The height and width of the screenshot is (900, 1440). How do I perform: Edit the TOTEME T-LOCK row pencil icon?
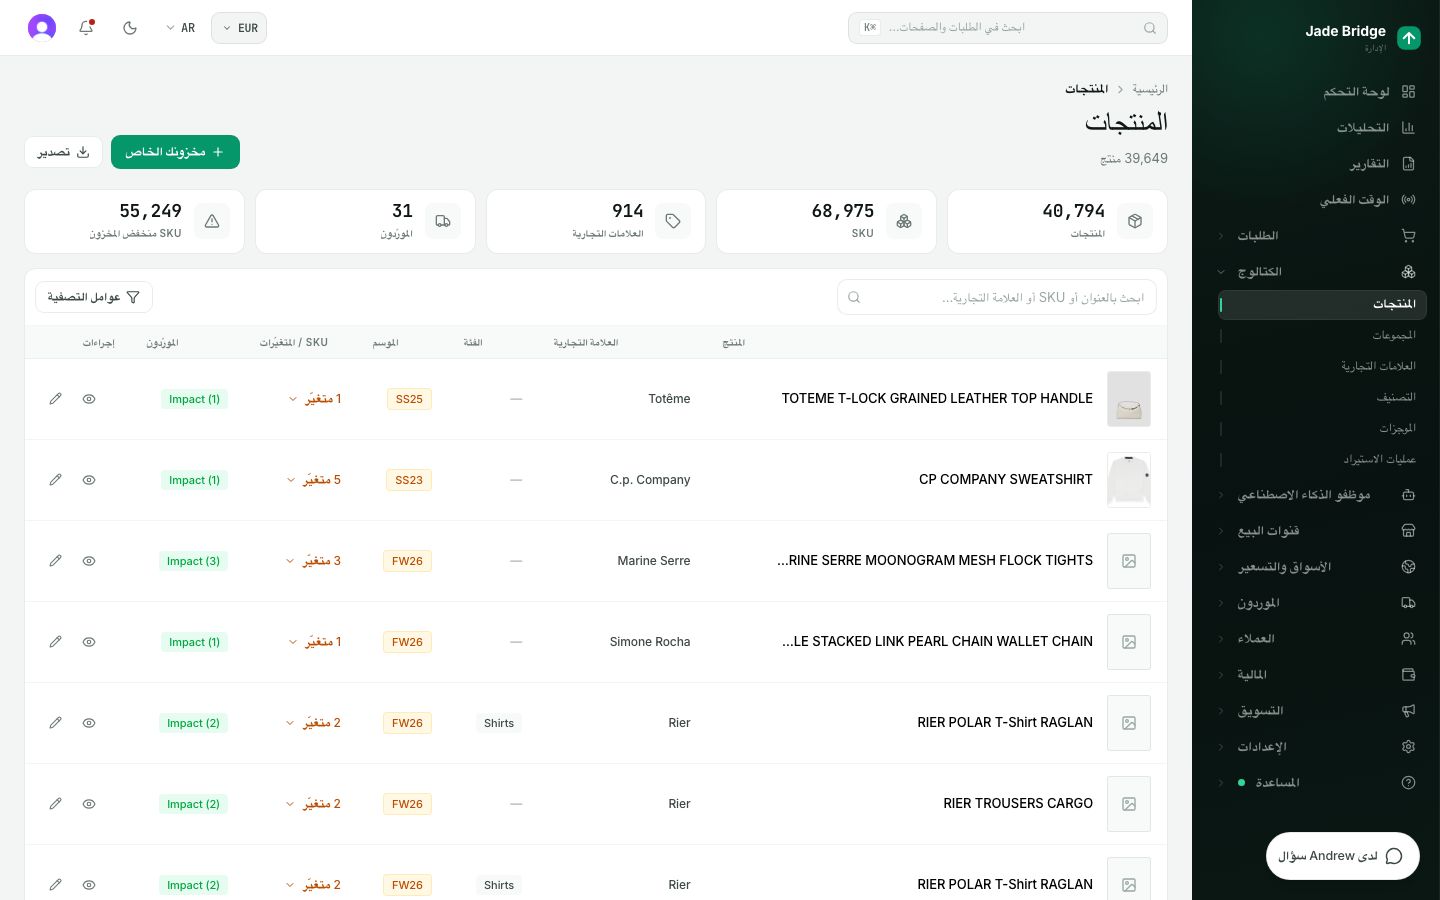coord(55,399)
